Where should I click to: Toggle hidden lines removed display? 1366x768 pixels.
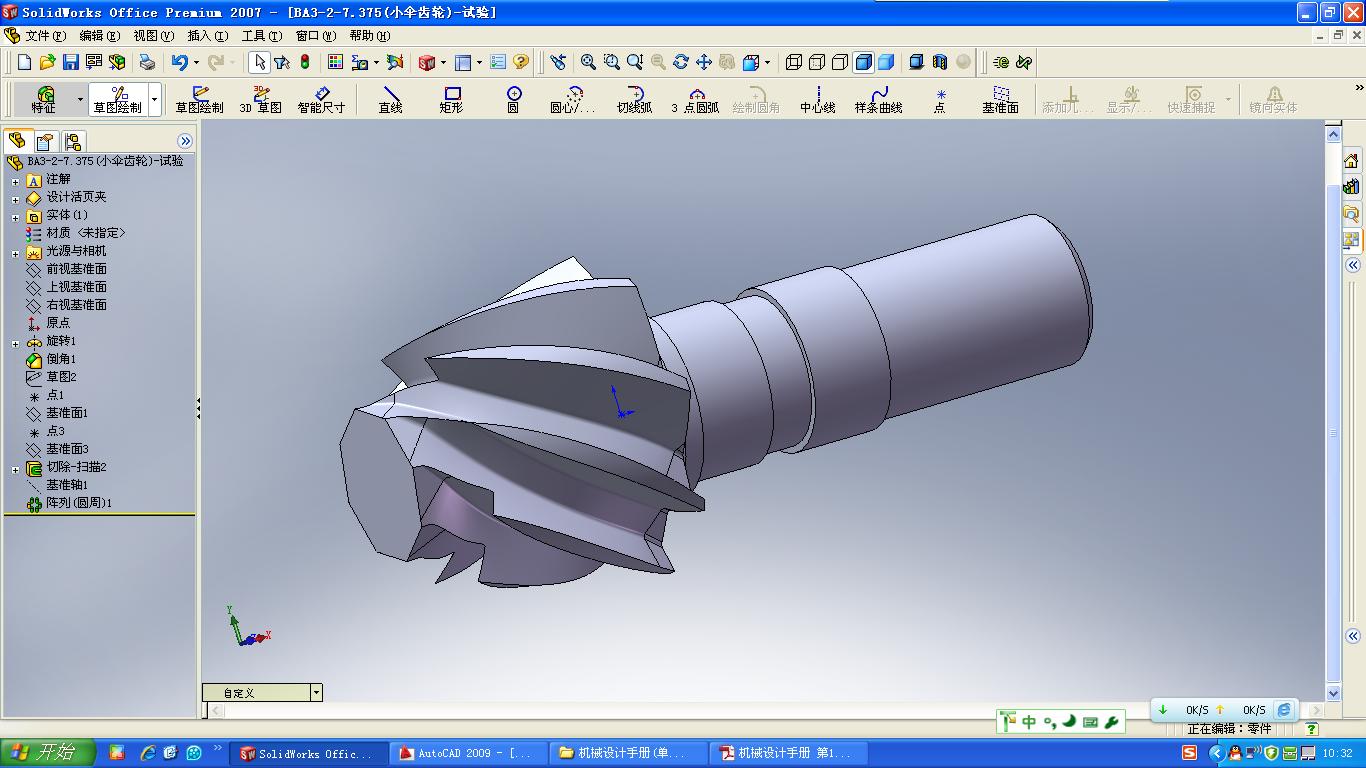point(840,62)
